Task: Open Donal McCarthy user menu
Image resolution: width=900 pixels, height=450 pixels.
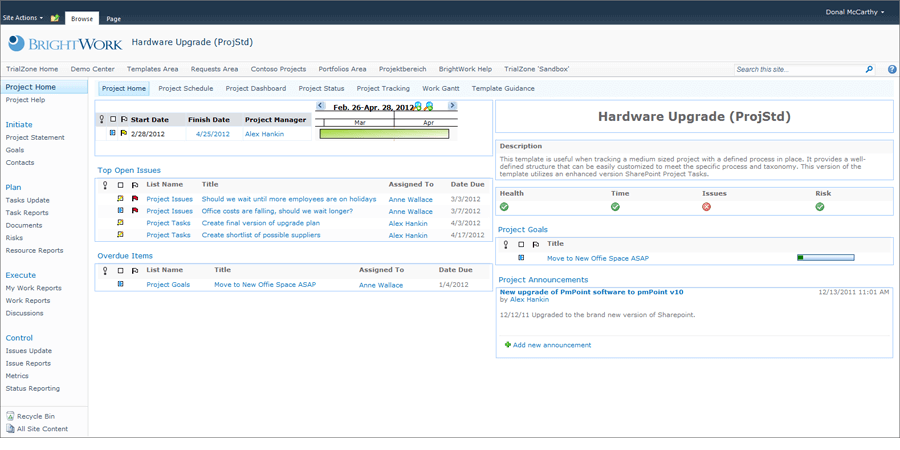Action: pos(855,11)
